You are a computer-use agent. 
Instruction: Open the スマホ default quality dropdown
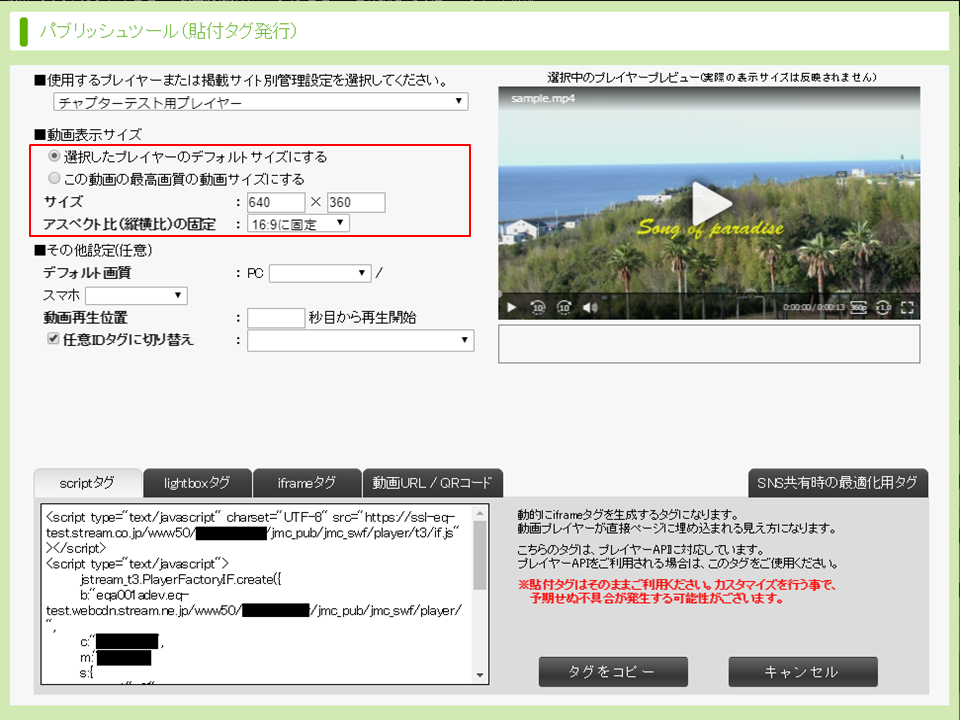point(136,296)
